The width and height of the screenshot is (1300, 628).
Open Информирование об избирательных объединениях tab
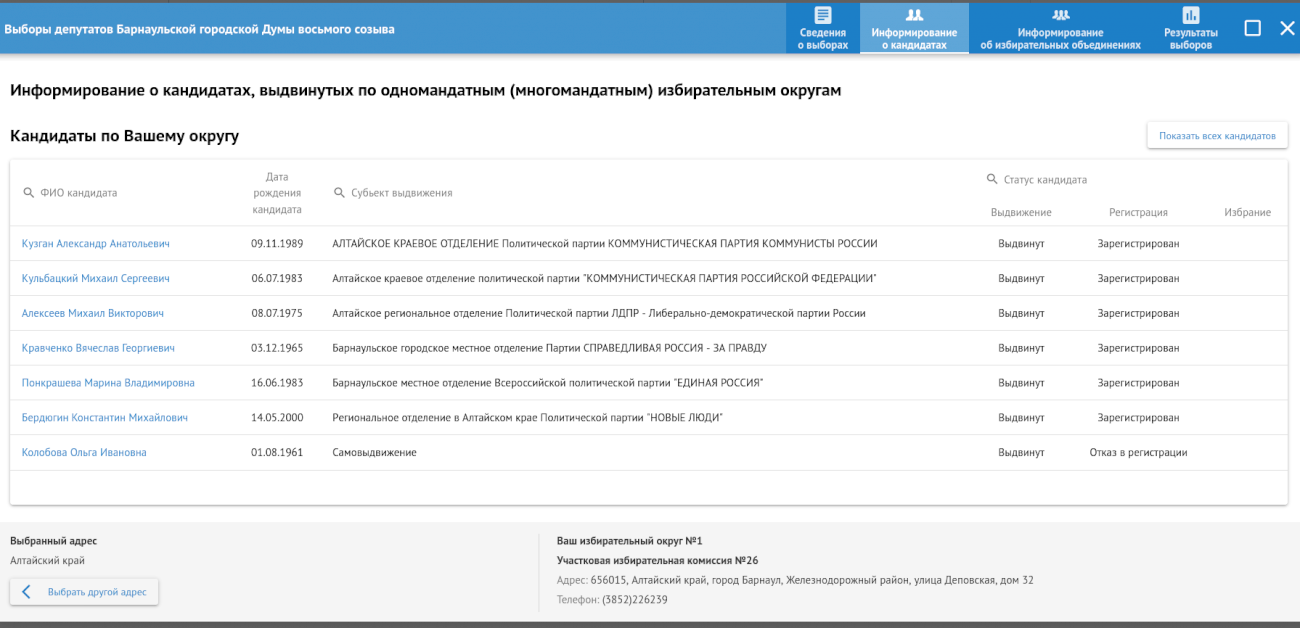pyautogui.click(x=1060, y=28)
